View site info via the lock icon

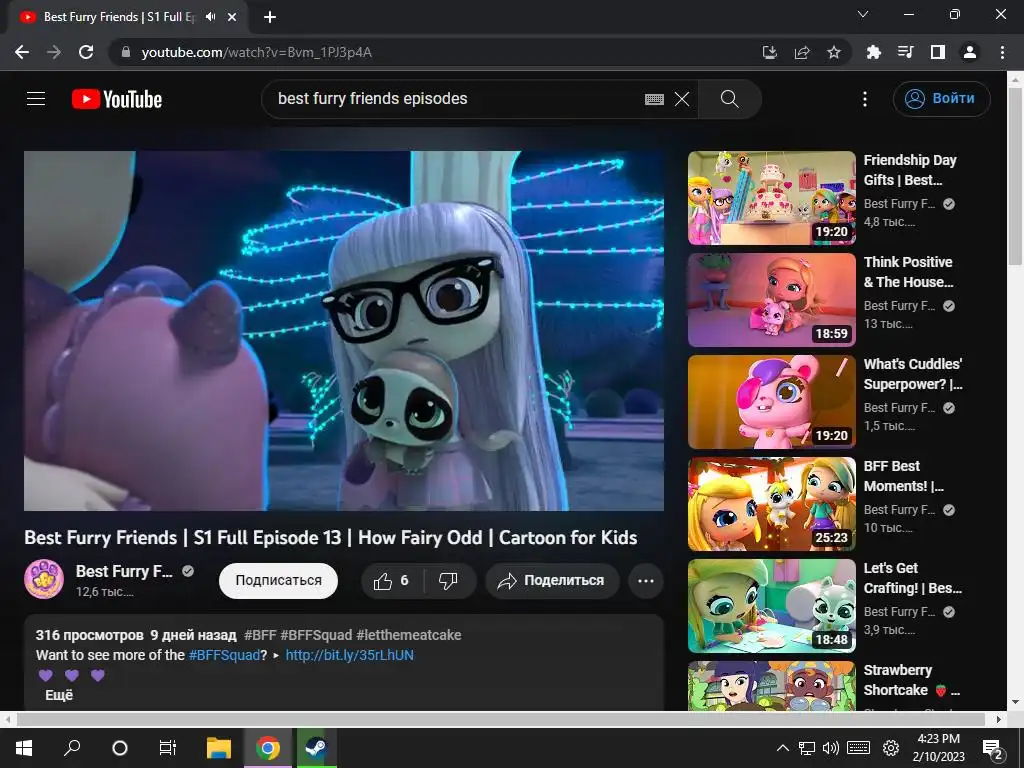[x=126, y=52]
